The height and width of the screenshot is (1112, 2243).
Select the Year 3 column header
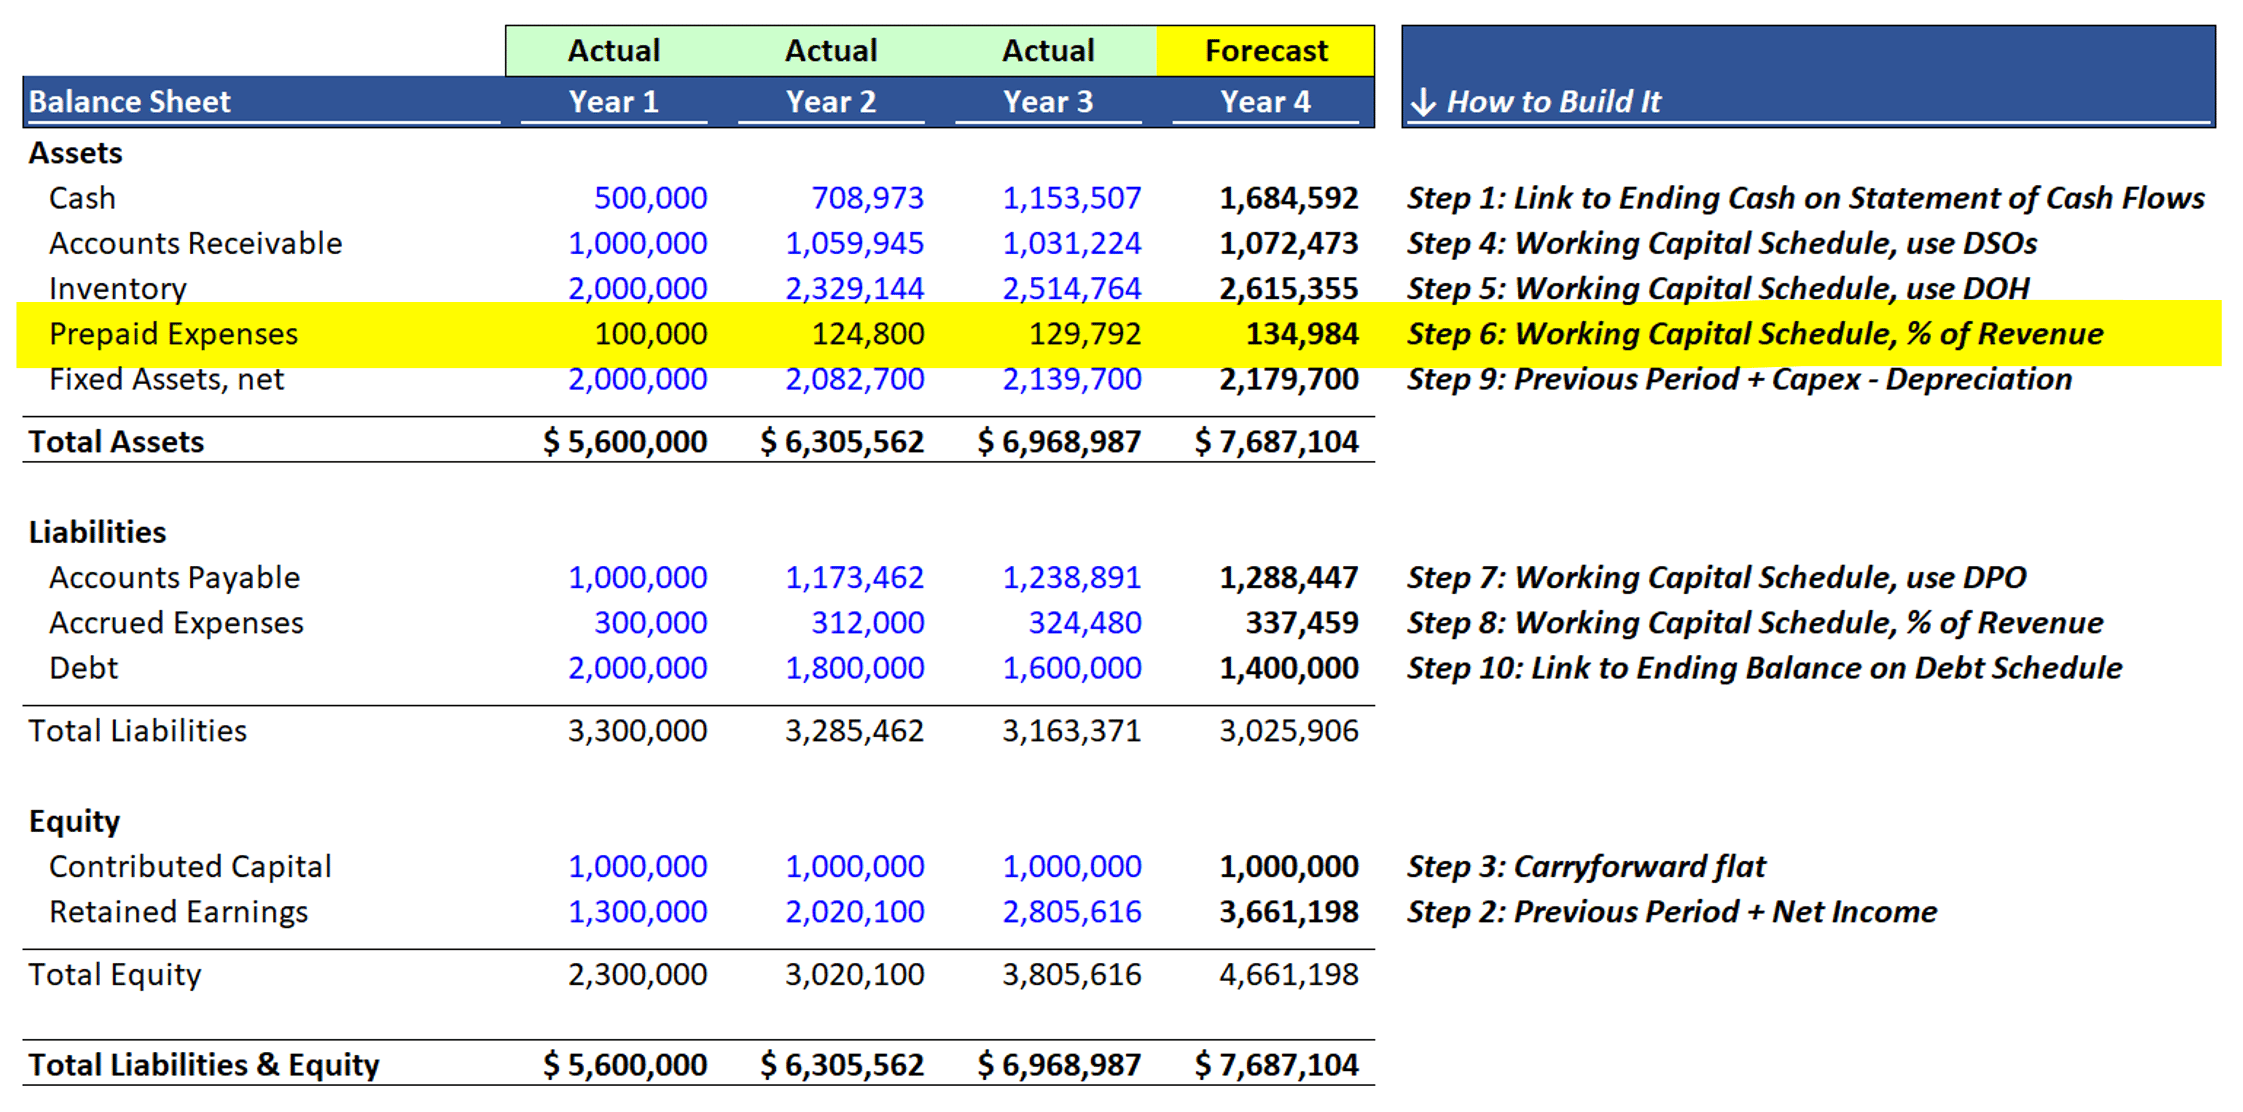click(1047, 102)
